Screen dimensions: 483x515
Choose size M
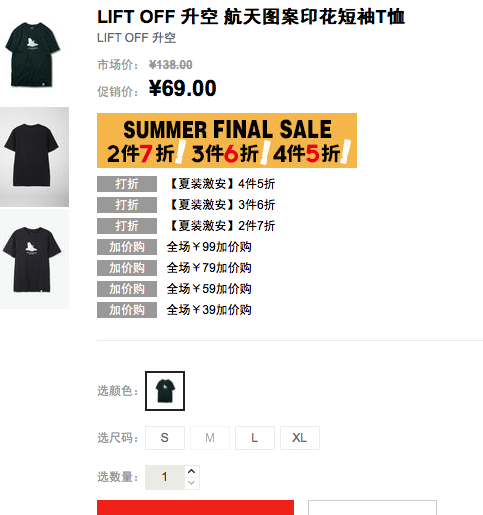[x=210, y=438]
